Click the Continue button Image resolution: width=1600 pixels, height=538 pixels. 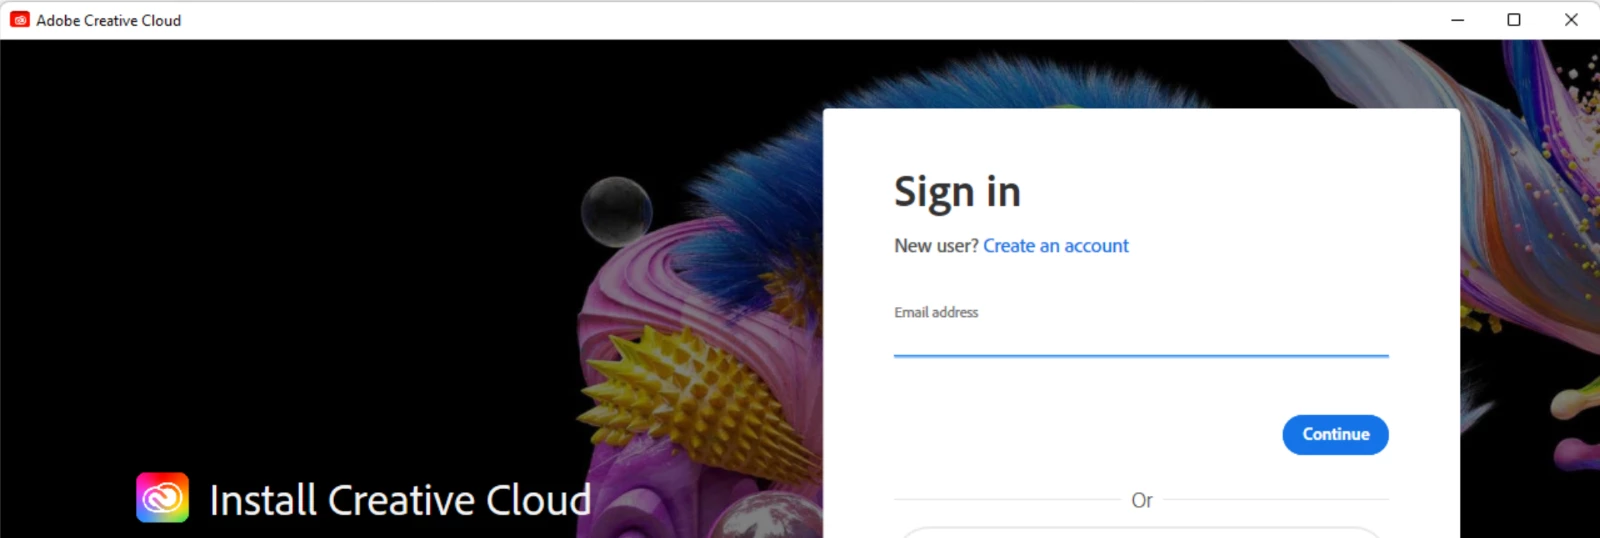tap(1335, 435)
